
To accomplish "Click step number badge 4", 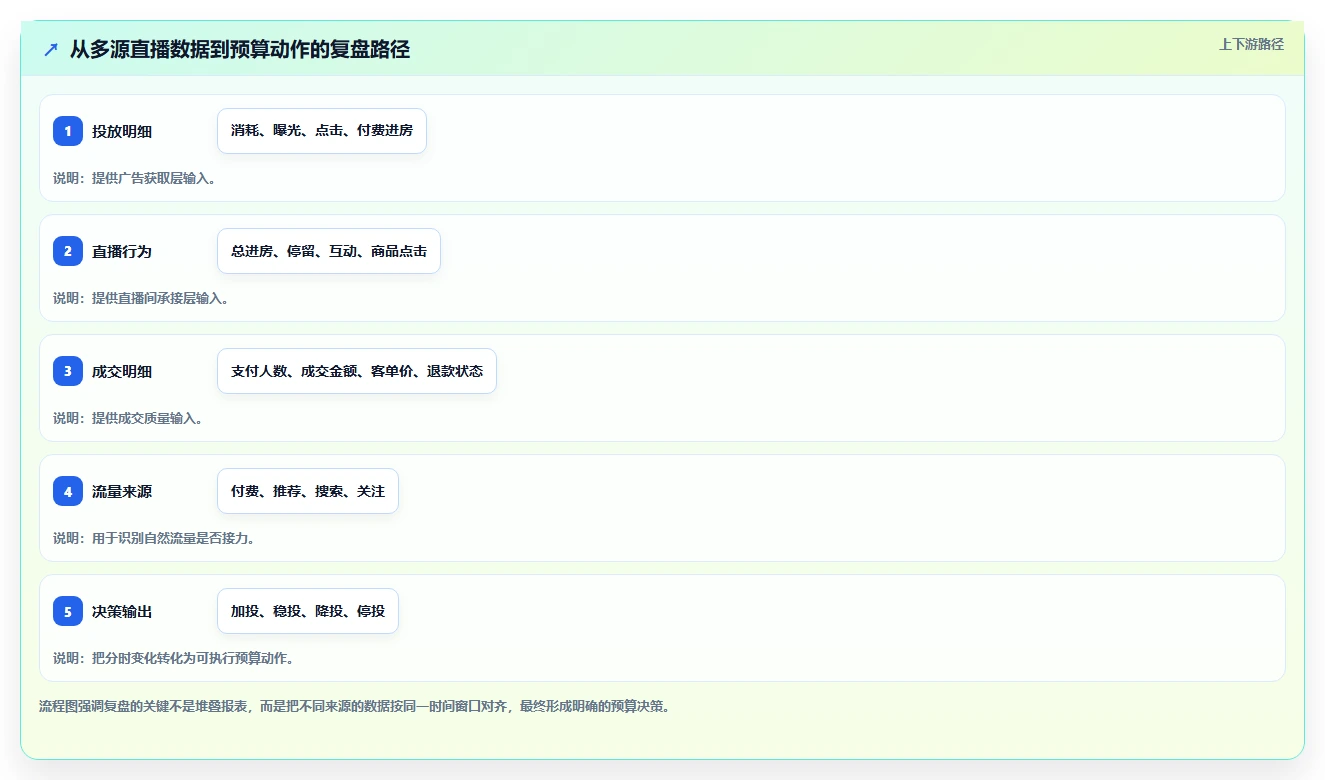I will [68, 491].
